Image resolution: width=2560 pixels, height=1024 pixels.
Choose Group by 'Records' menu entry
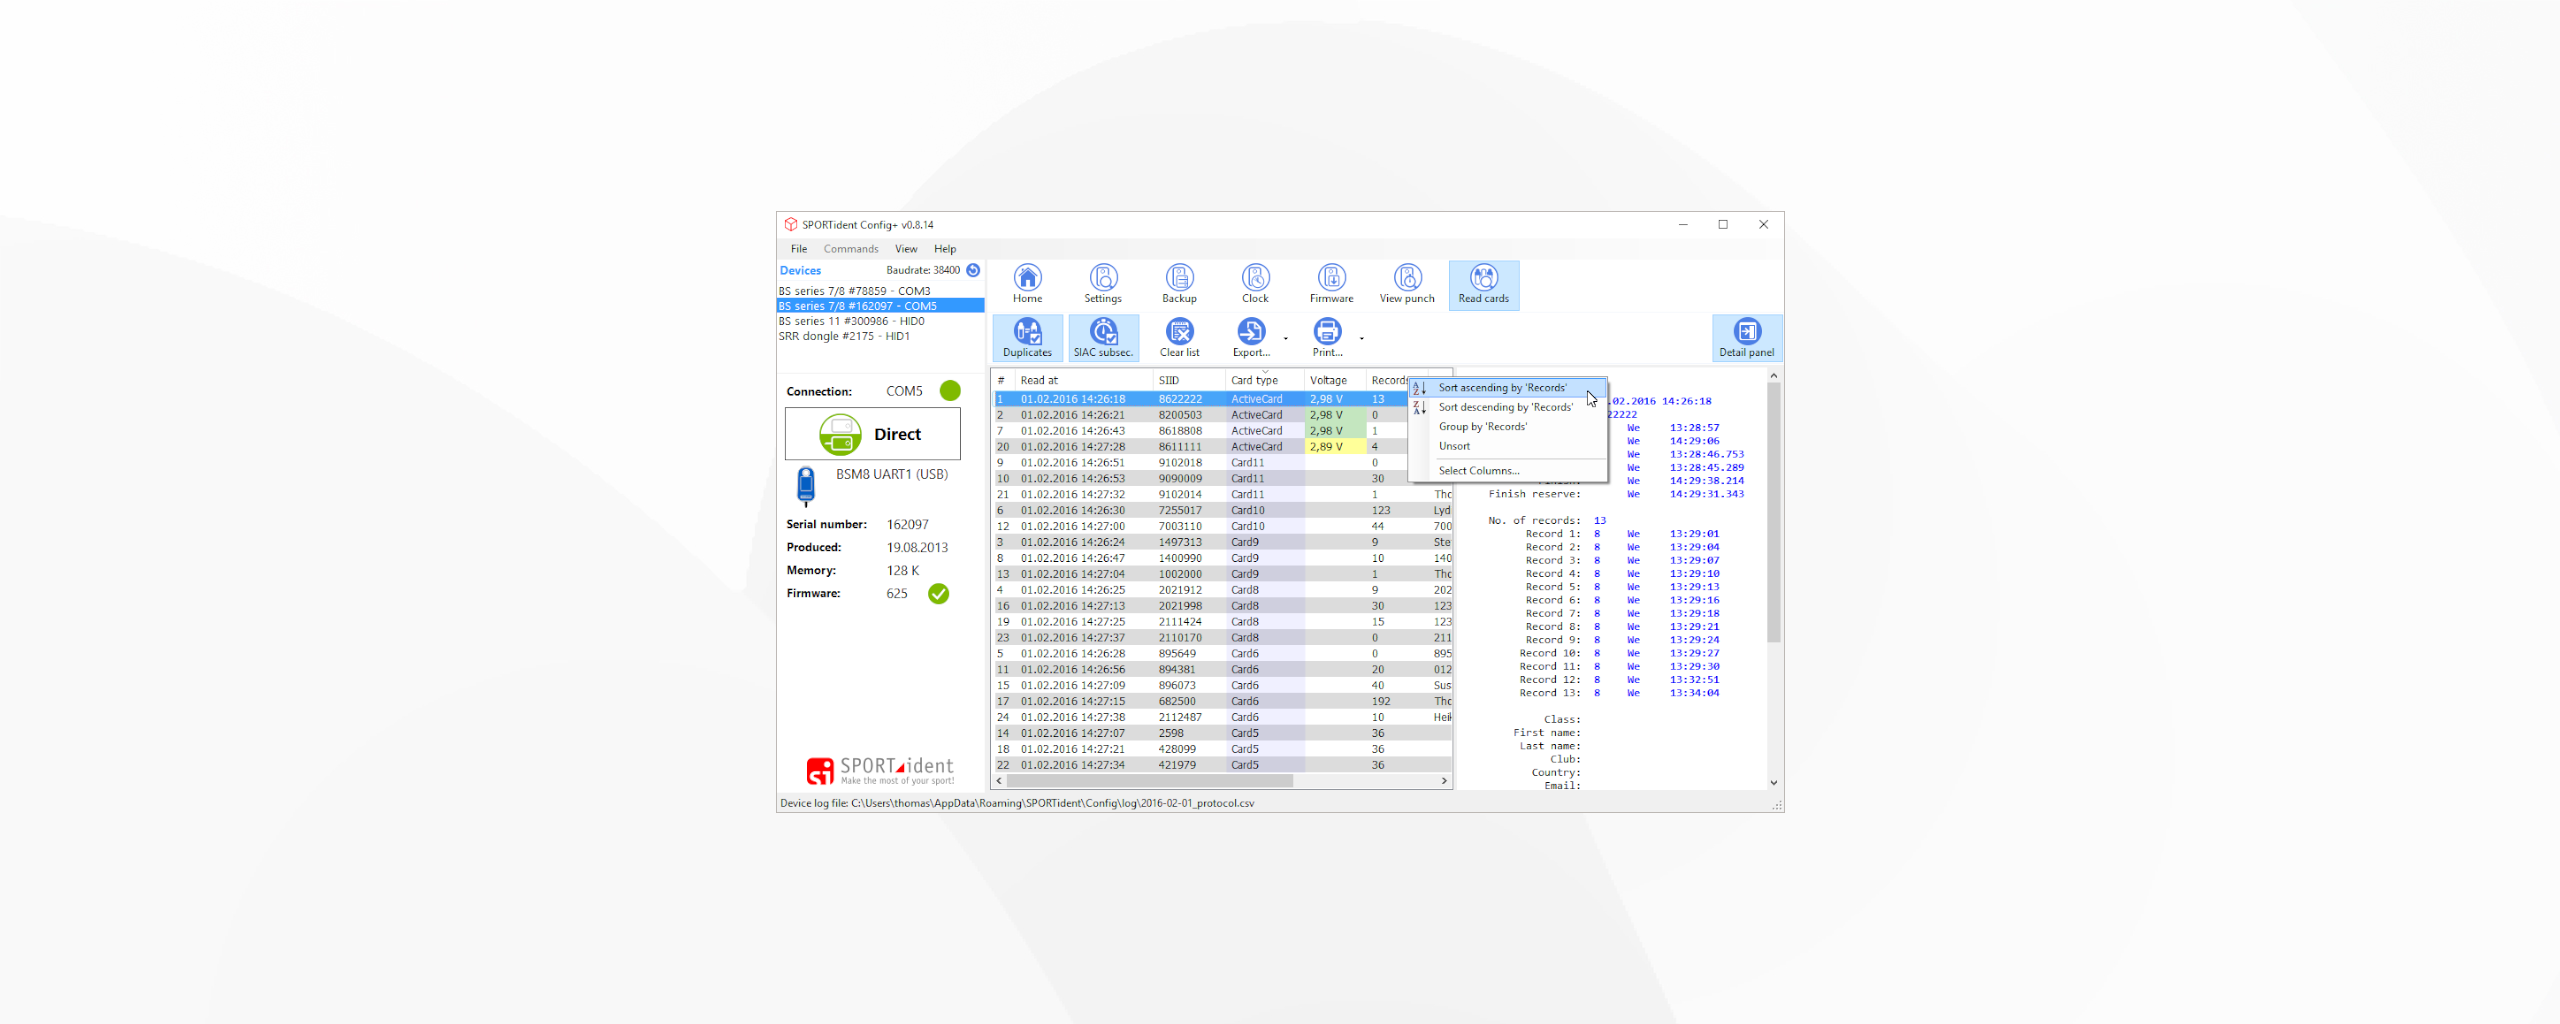tap(1508, 427)
